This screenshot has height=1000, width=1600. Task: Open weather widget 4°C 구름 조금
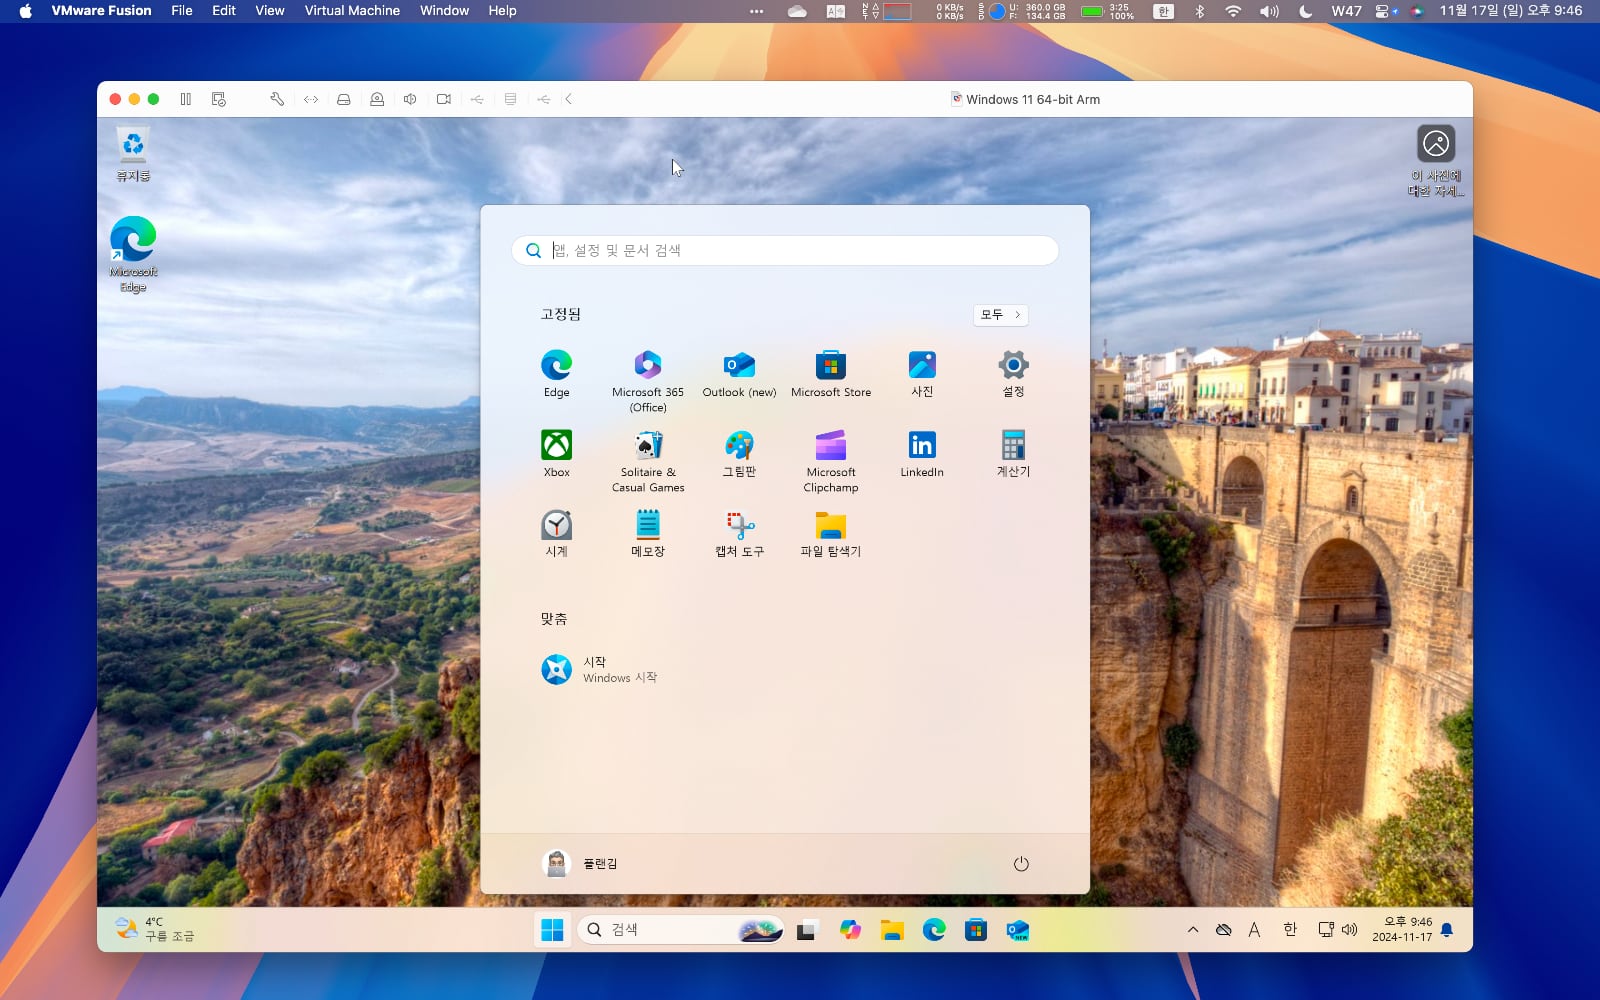[155, 930]
